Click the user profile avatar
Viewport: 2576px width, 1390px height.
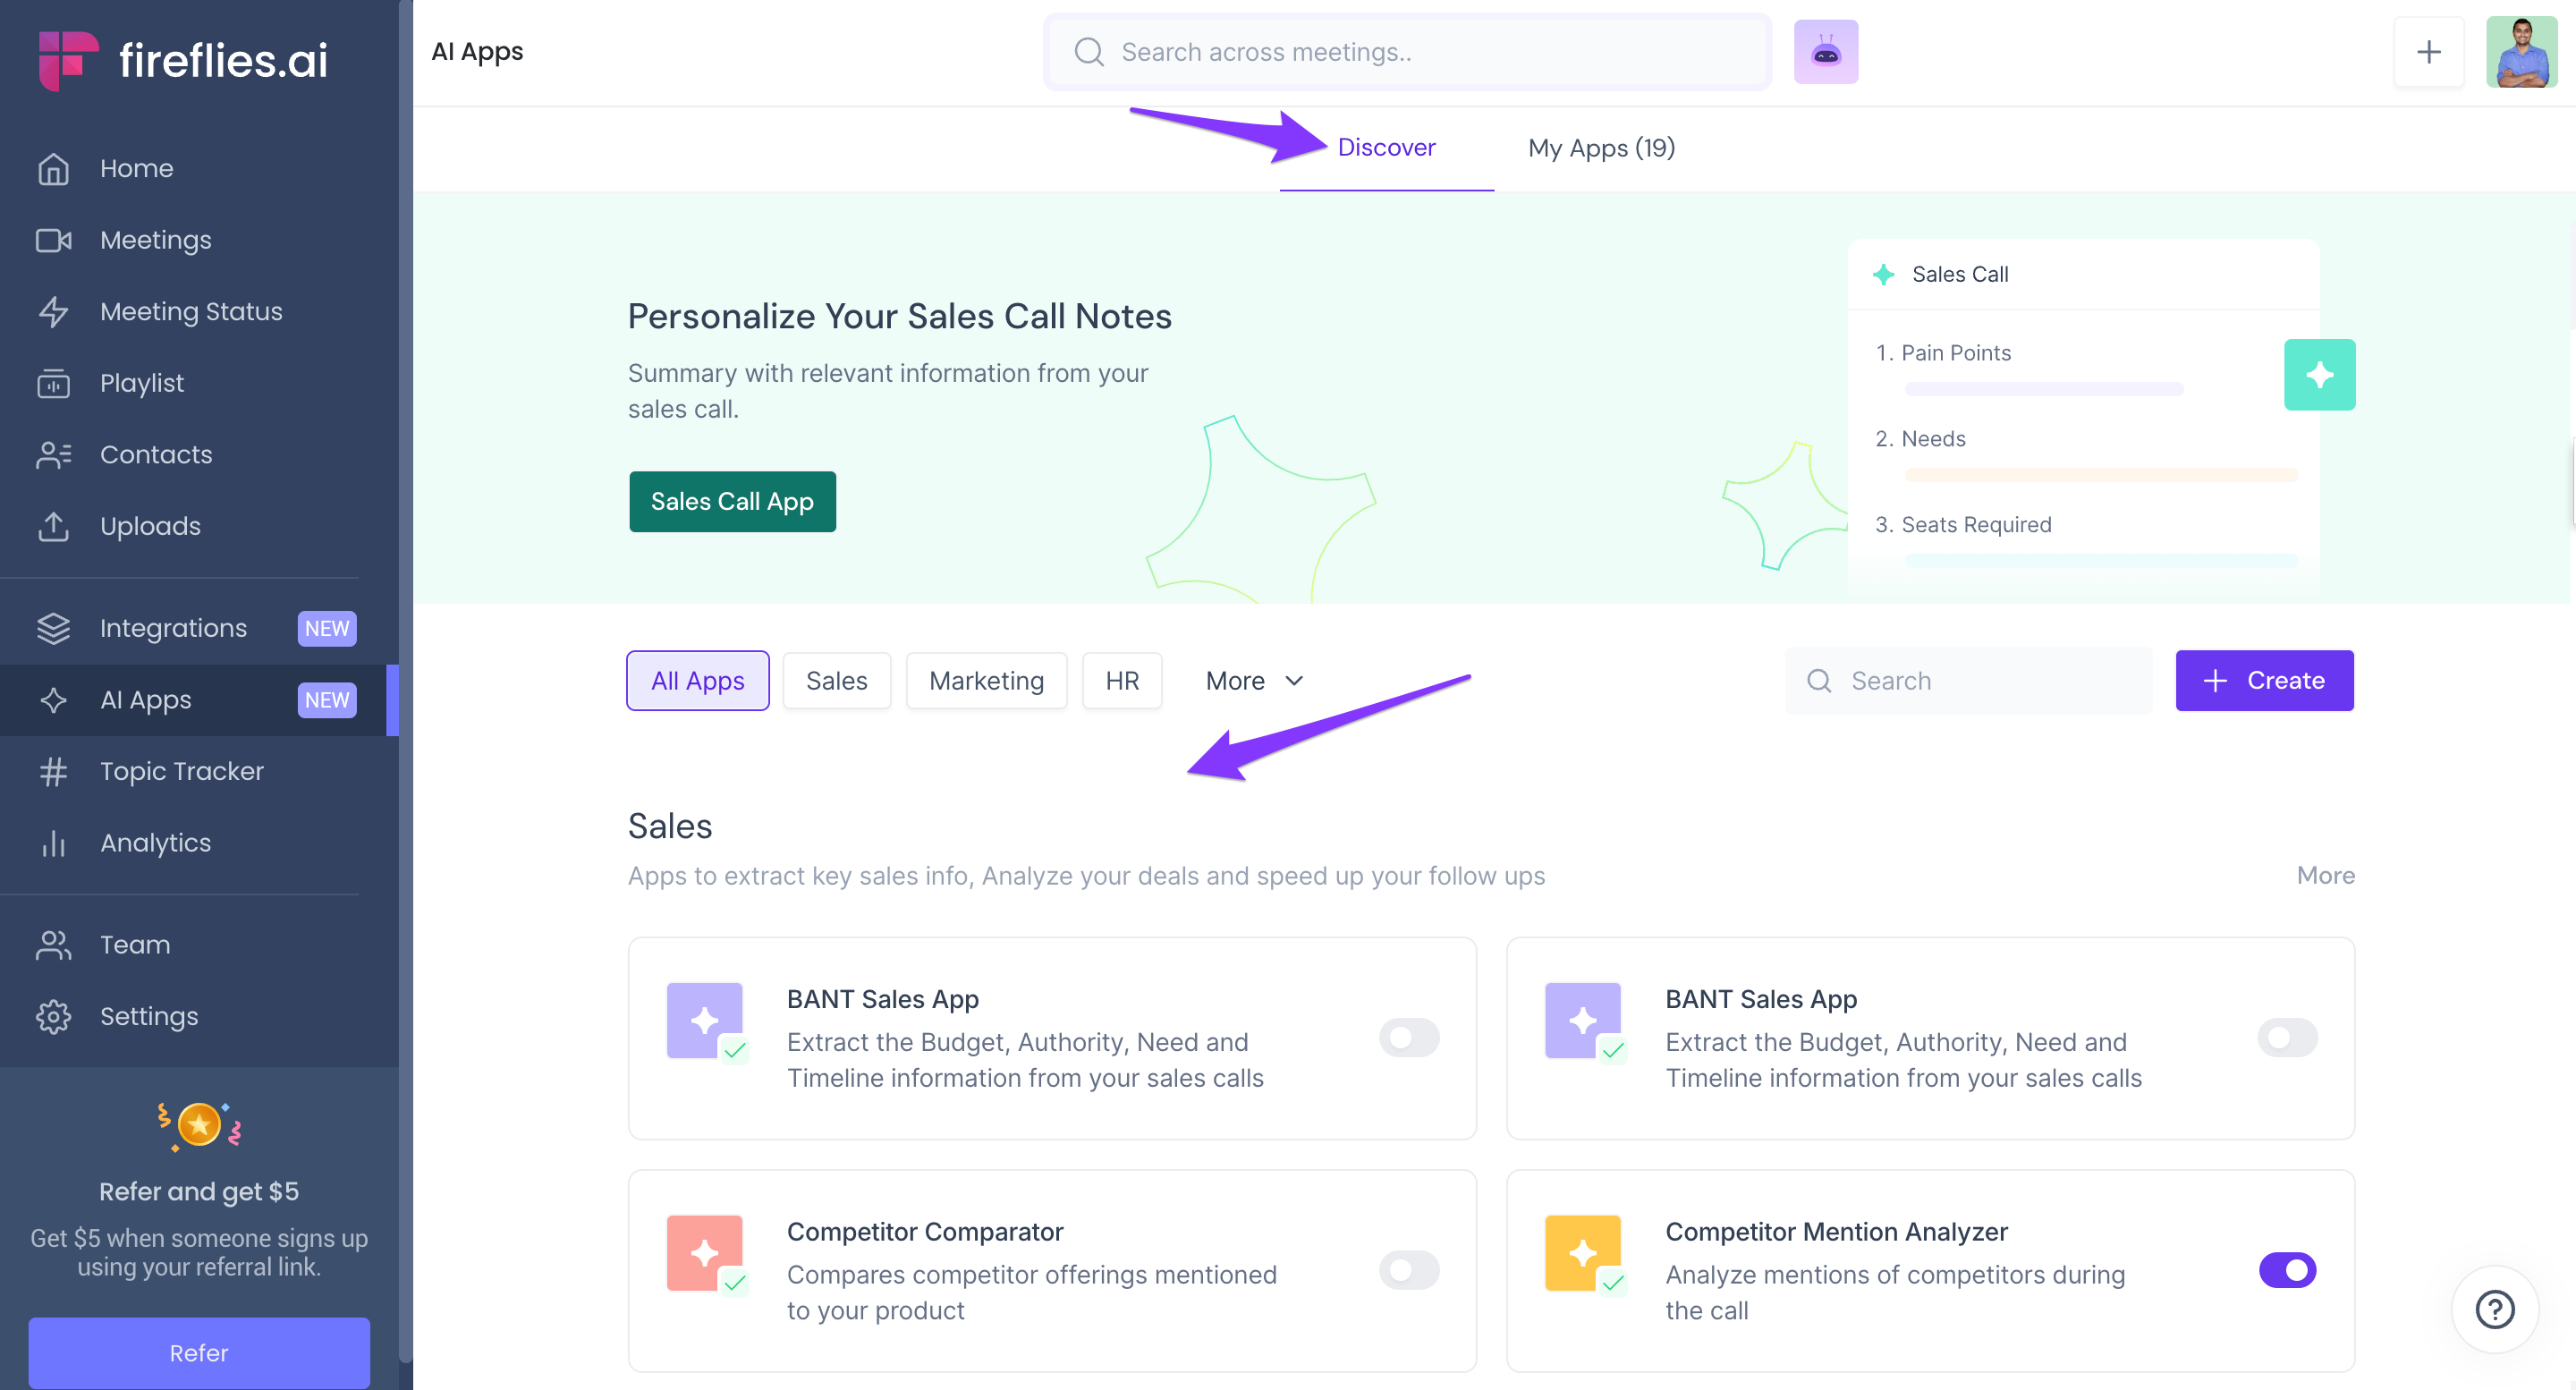tap(2520, 52)
